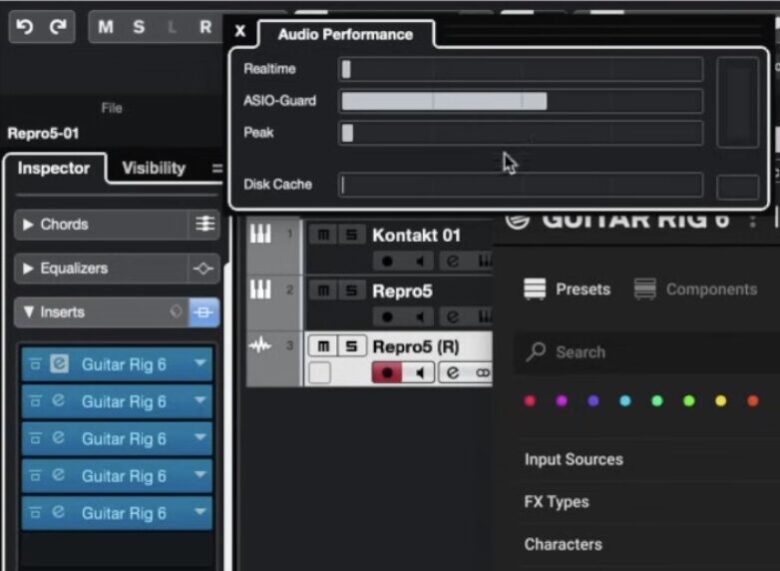780x571 pixels.
Task: Mute the Kontakt 01 track
Action: click(322, 235)
